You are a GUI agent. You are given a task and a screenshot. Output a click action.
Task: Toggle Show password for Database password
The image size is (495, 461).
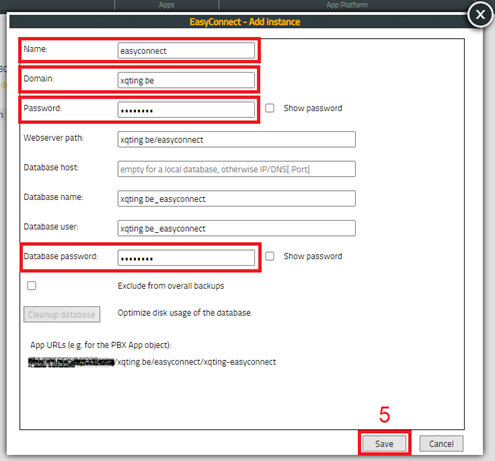(270, 256)
